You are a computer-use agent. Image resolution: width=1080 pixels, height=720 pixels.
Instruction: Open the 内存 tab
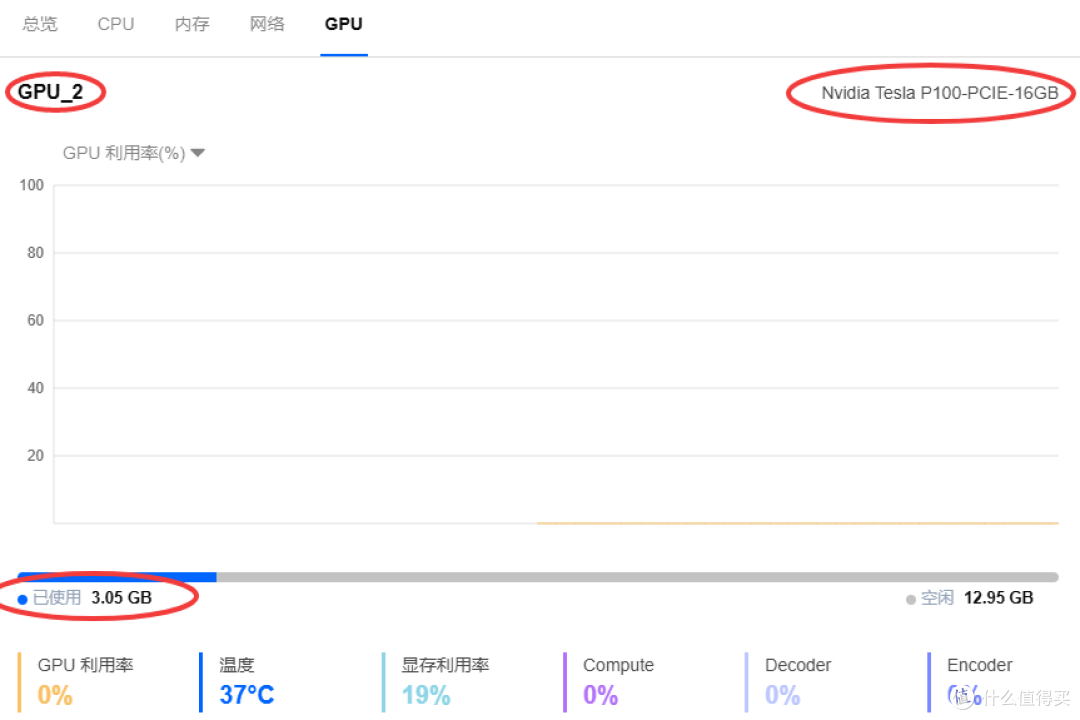192,24
